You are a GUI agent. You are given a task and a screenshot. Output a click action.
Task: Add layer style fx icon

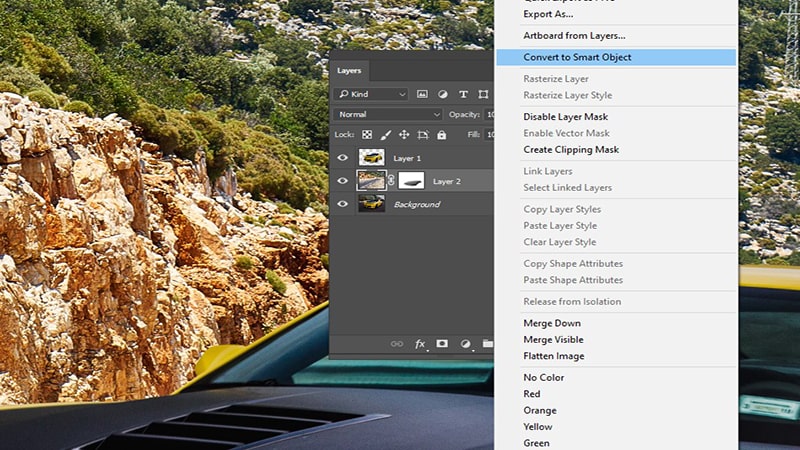pyautogui.click(x=420, y=344)
